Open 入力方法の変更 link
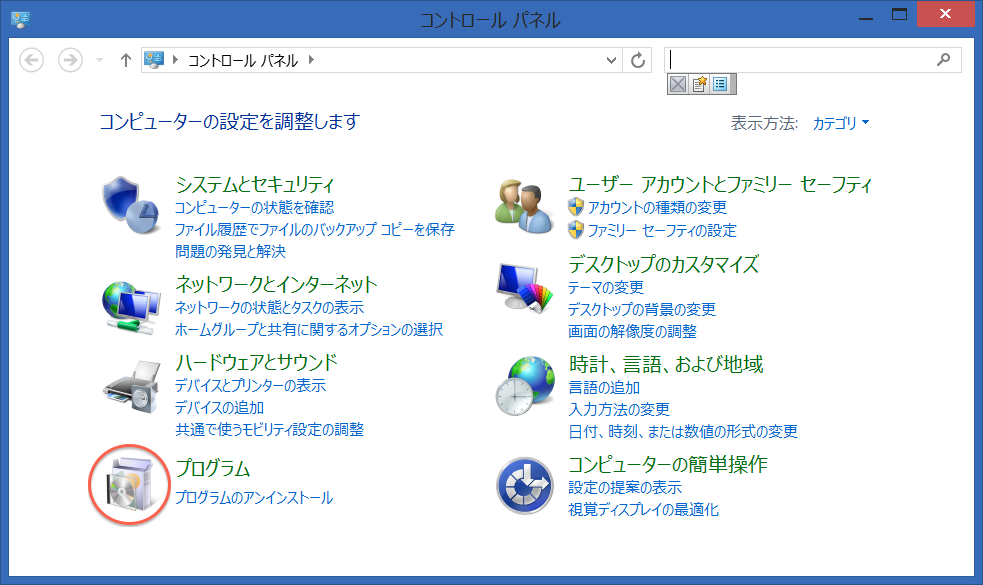 619,410
